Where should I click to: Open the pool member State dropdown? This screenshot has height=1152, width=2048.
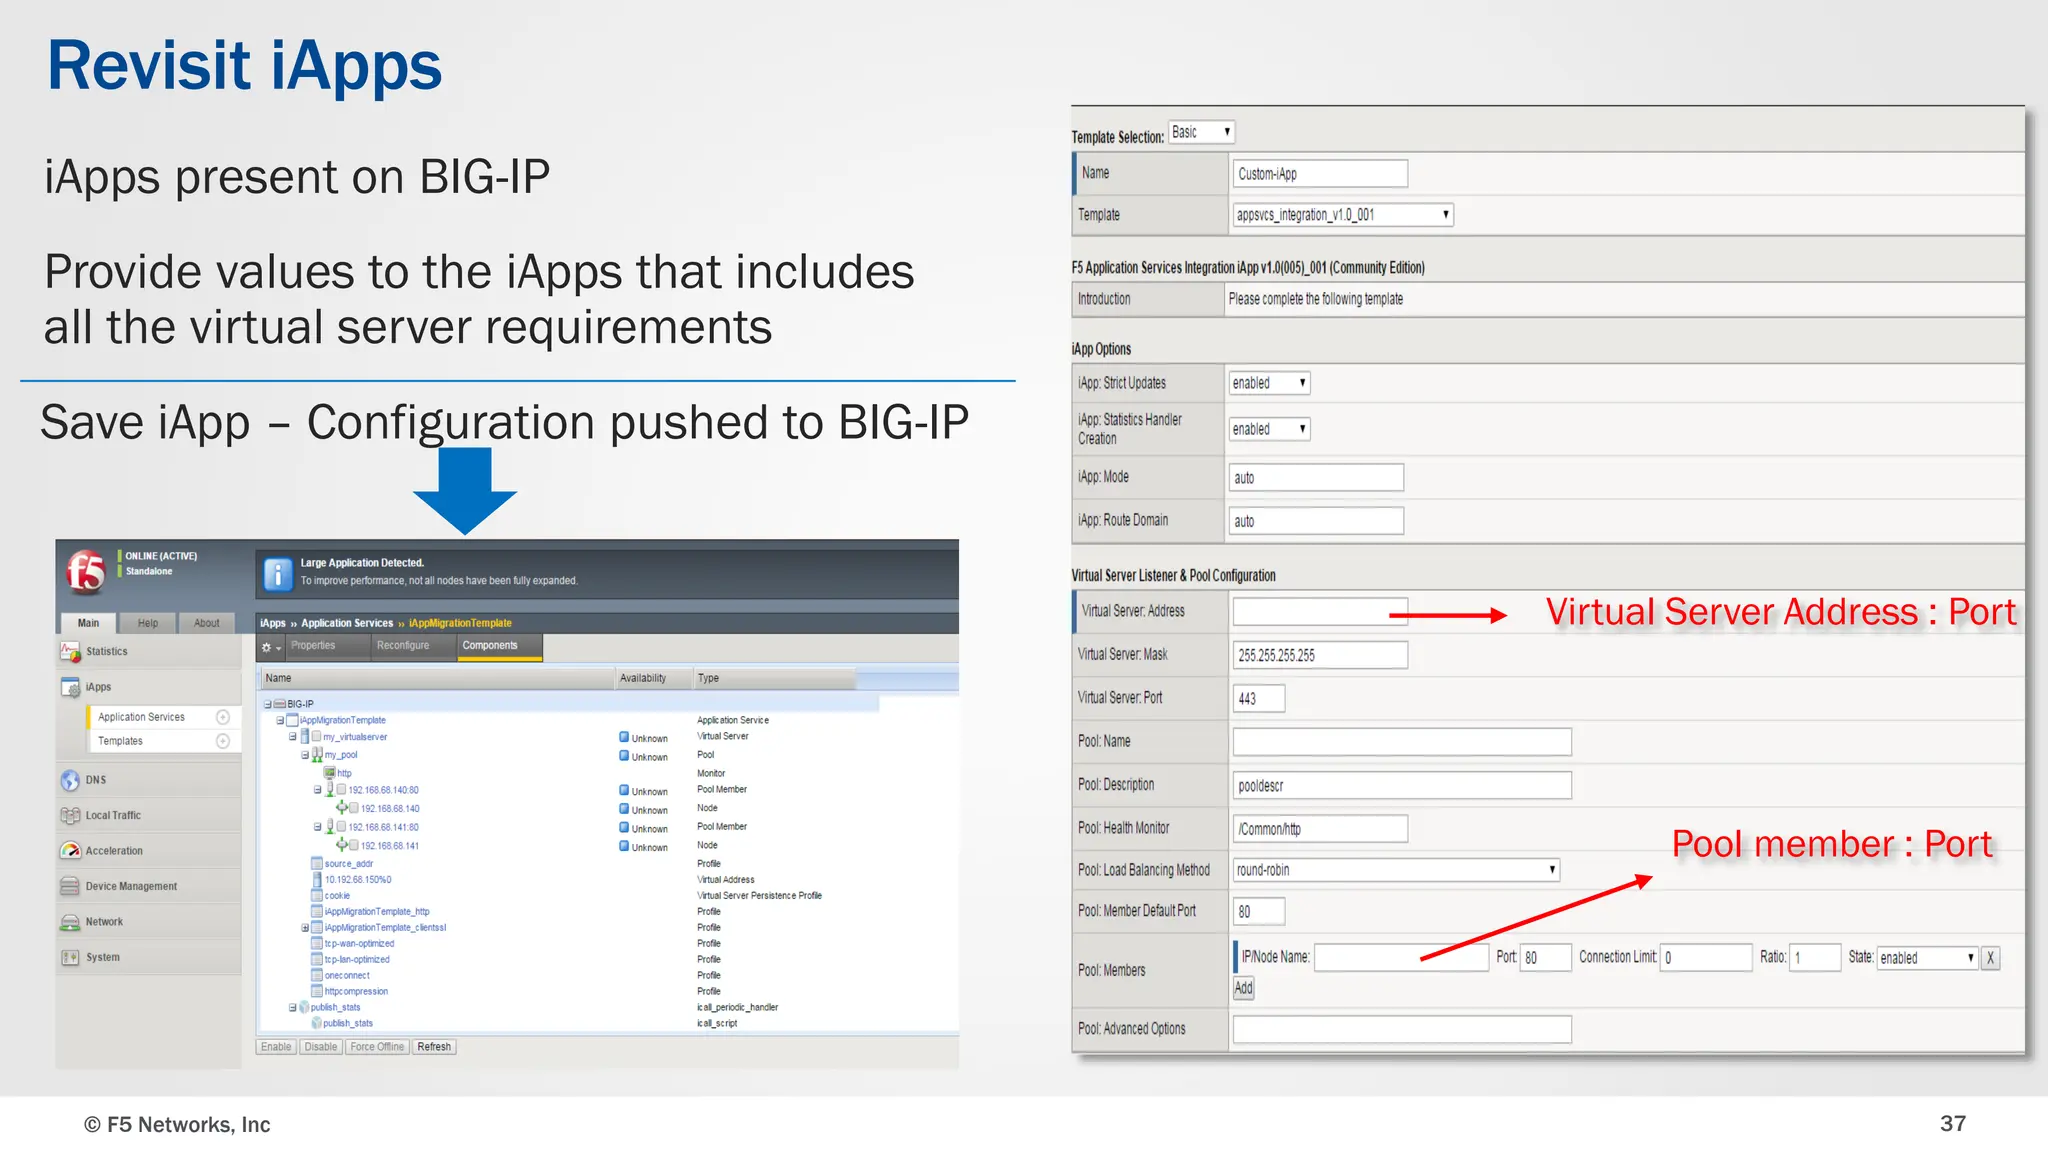coord(1927,958)
